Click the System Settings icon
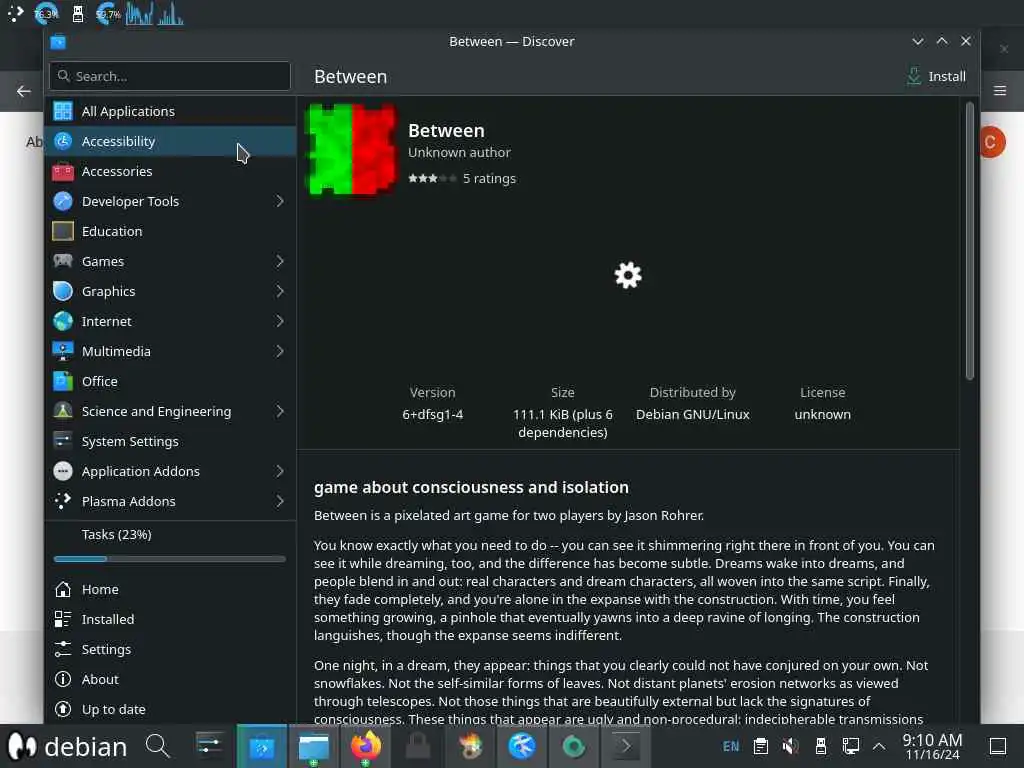Image resolution: width=1024 pixels, height=768 pixels. [63, 441]
